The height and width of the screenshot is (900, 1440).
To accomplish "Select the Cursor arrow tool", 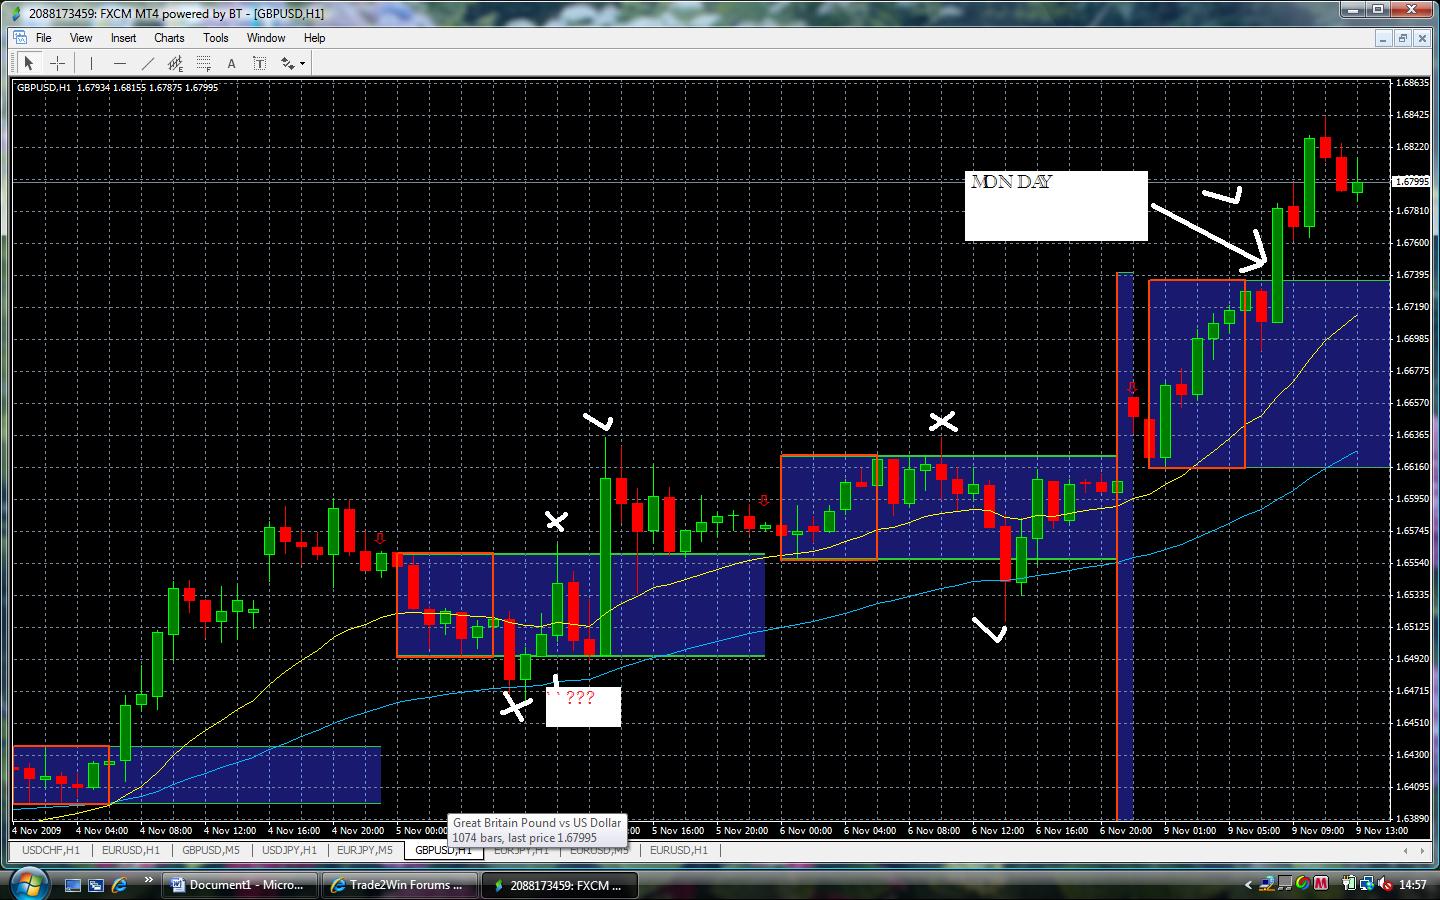I will 29,63.
